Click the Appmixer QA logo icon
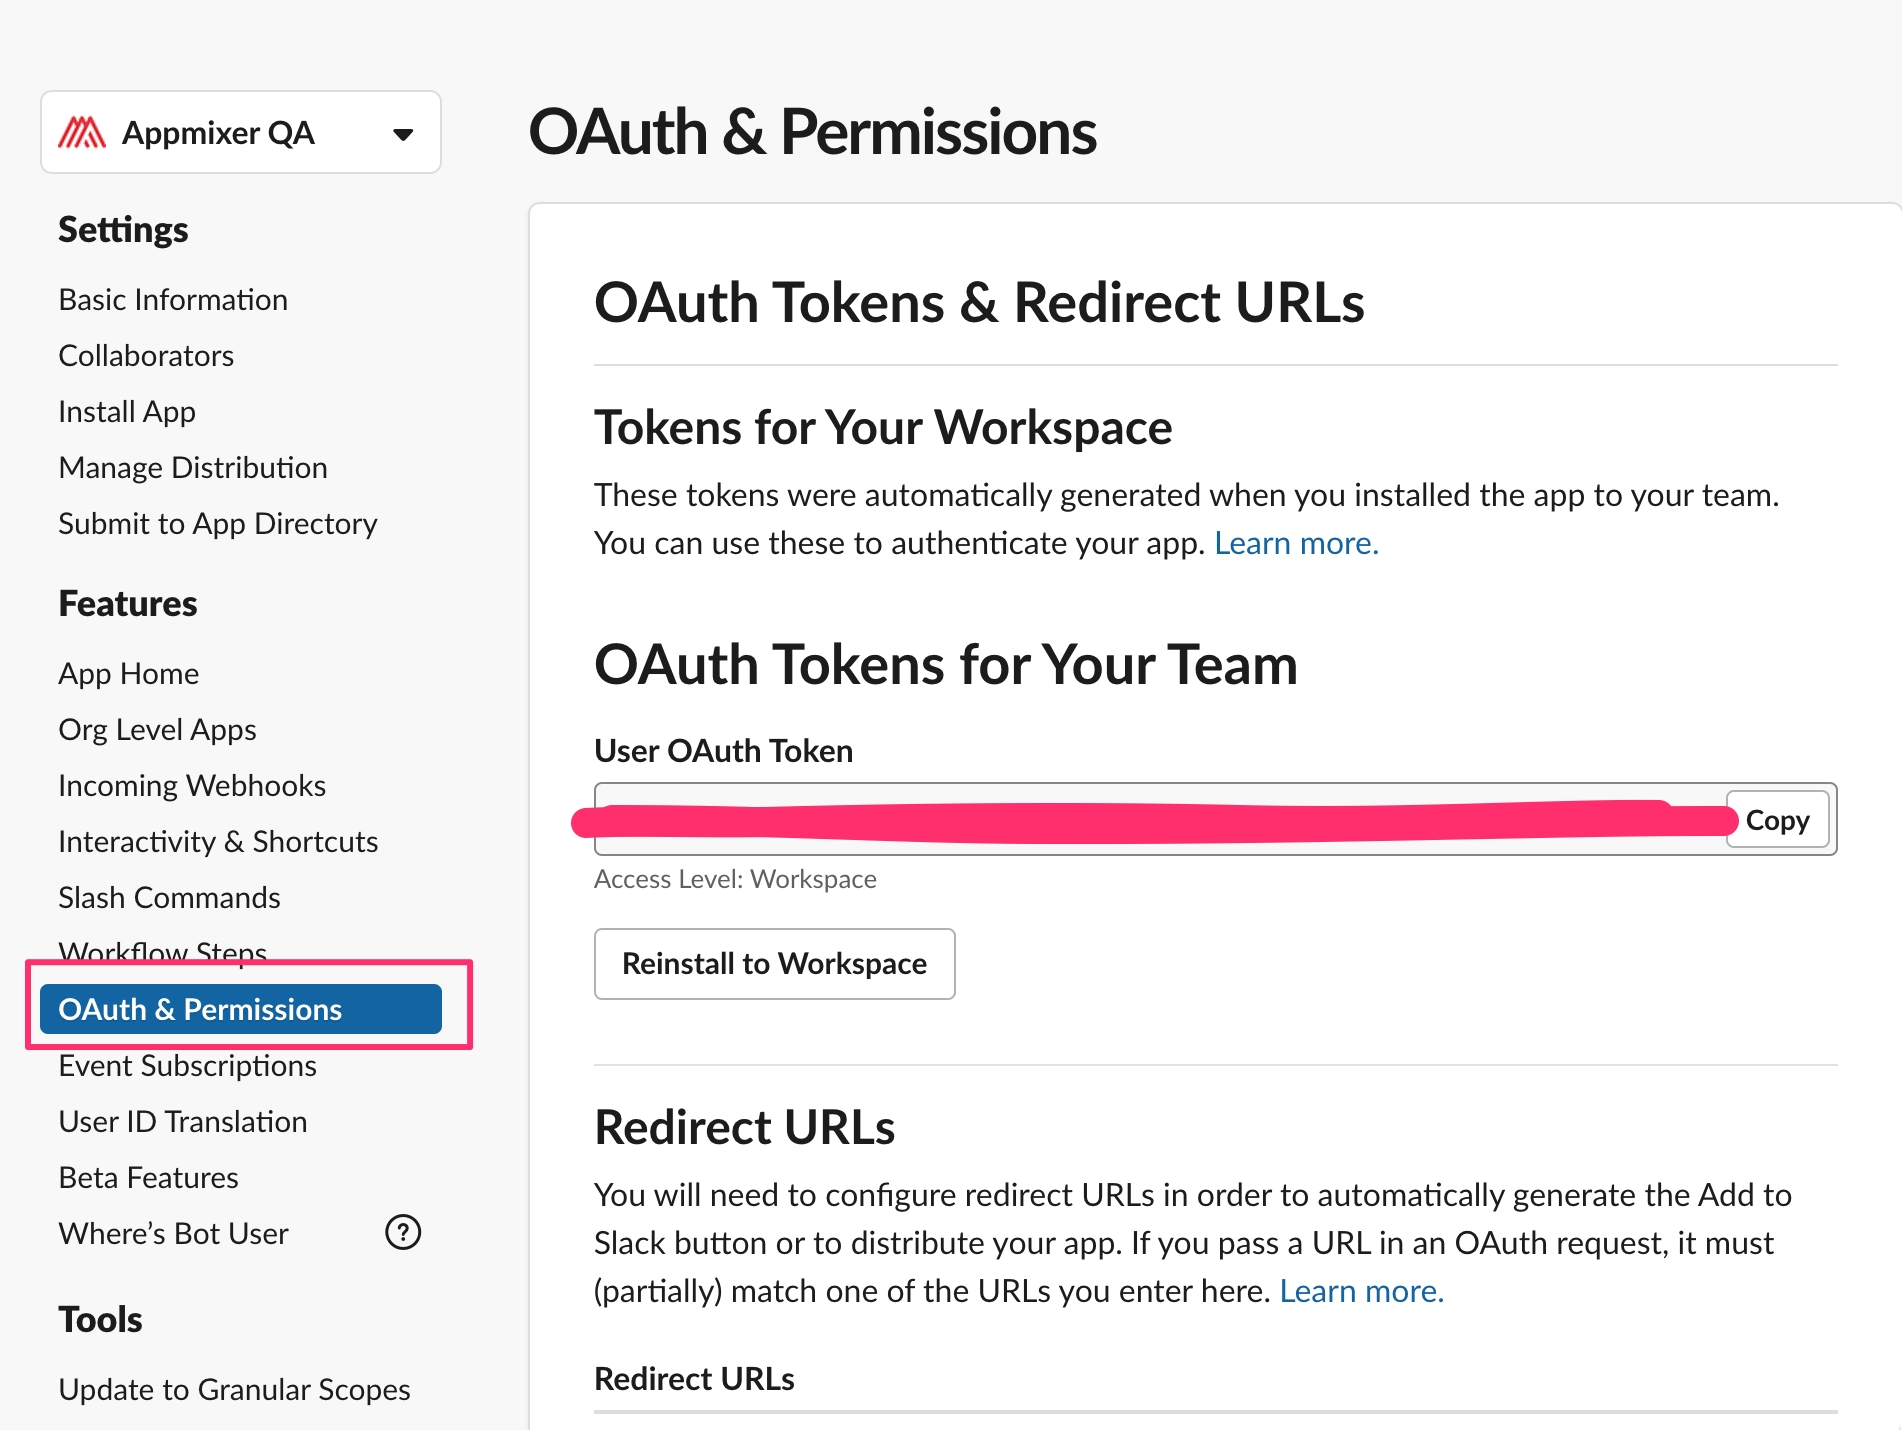Viewport: 1902px width, 1430px height. tap(82, 132)
